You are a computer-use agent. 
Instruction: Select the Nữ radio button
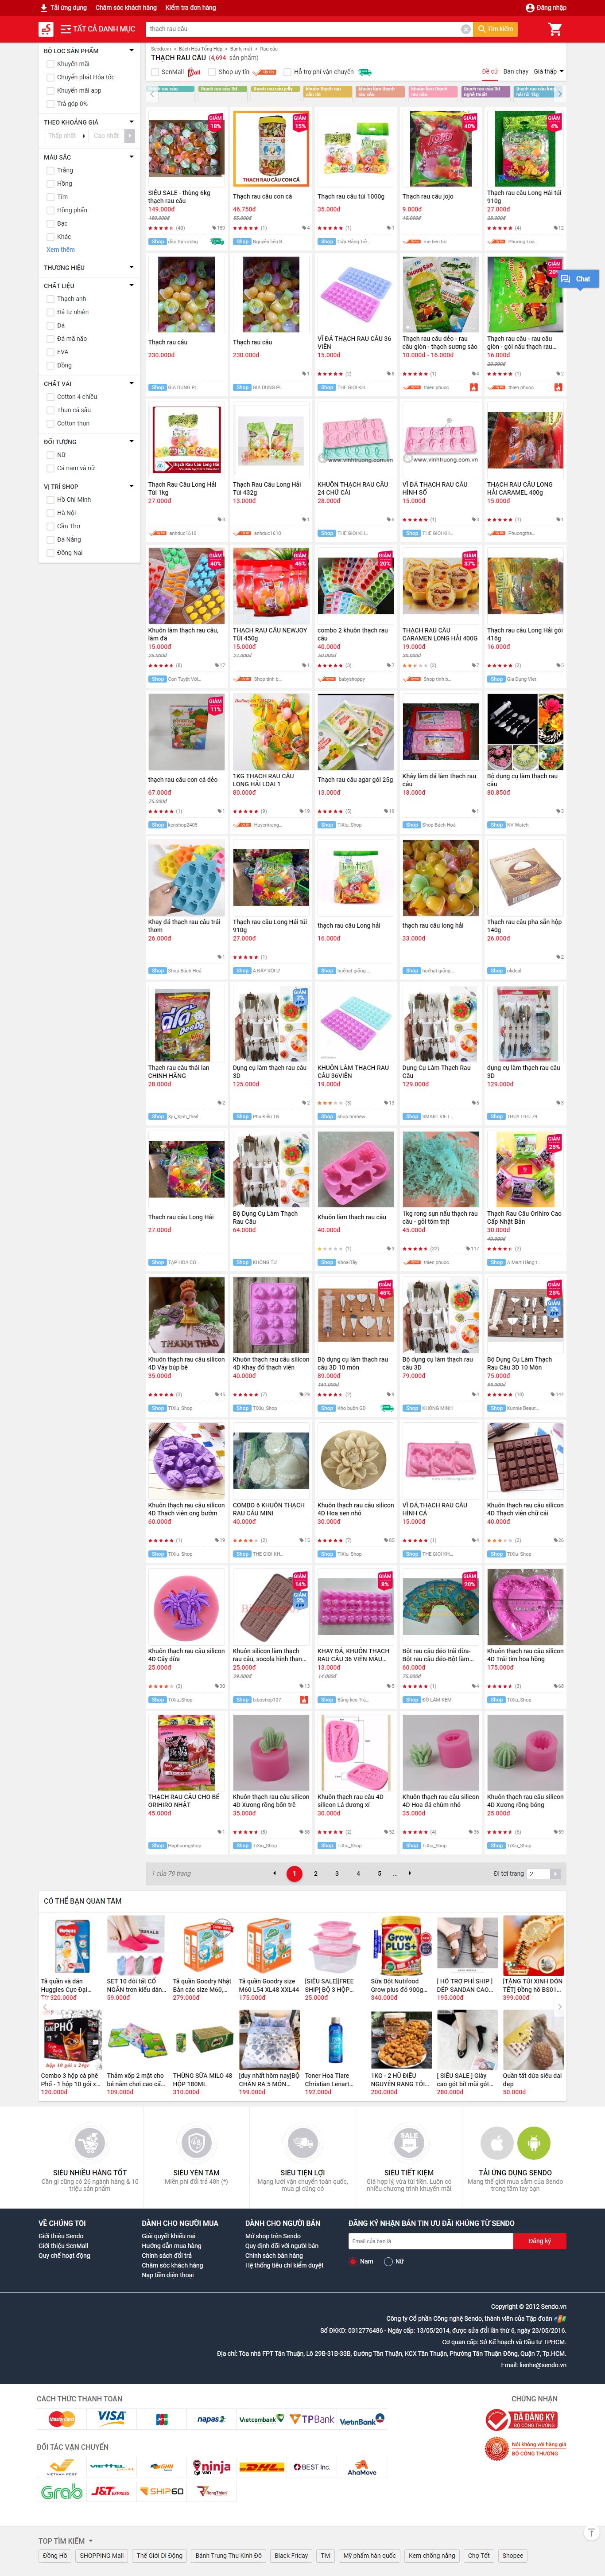388,2261
